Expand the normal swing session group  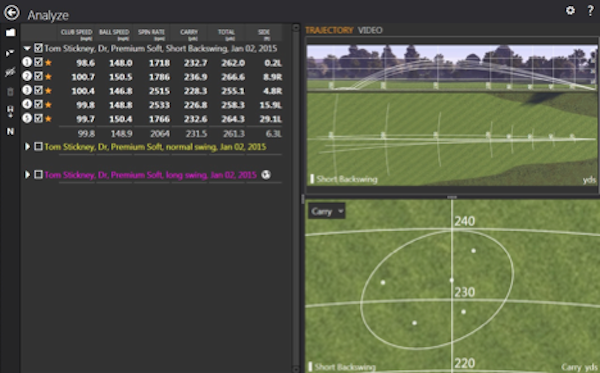coord(27,147)
